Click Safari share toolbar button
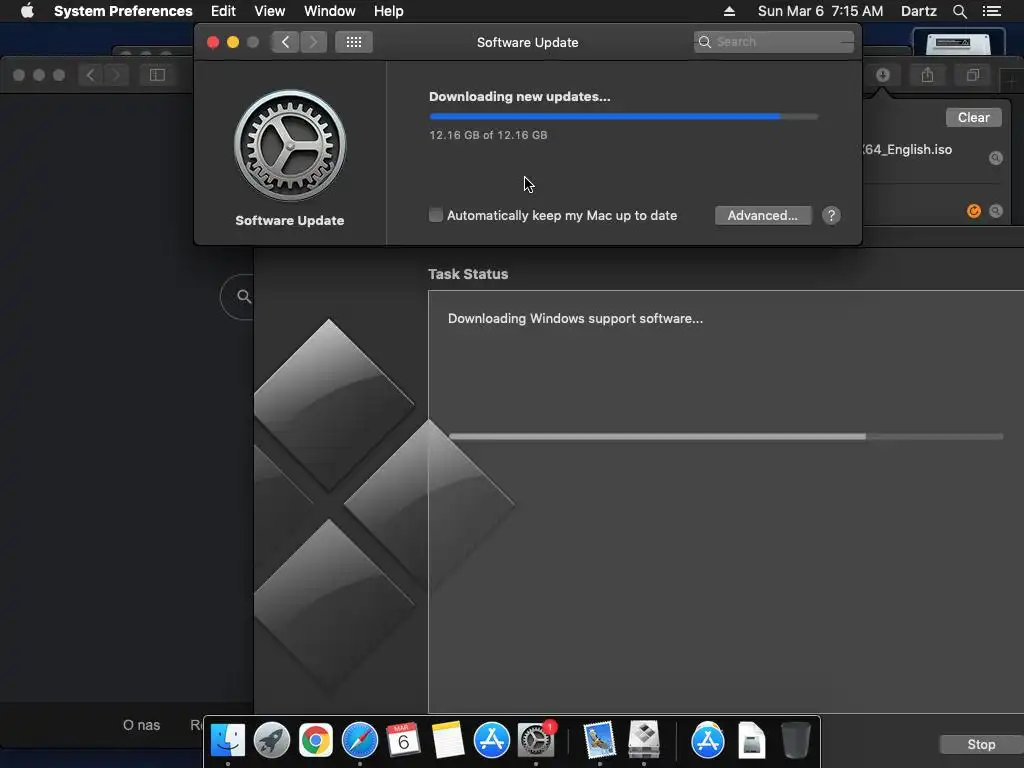 coord(927,75)
